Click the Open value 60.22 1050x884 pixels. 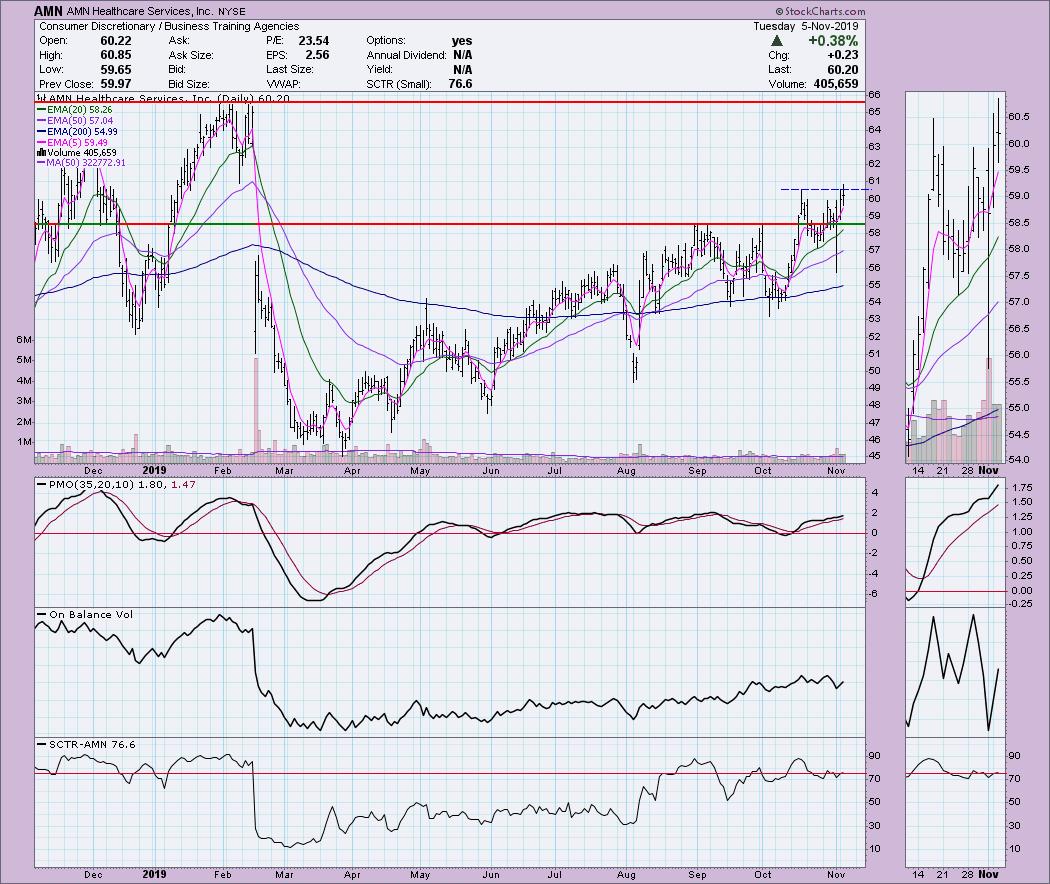coord(115,41)
